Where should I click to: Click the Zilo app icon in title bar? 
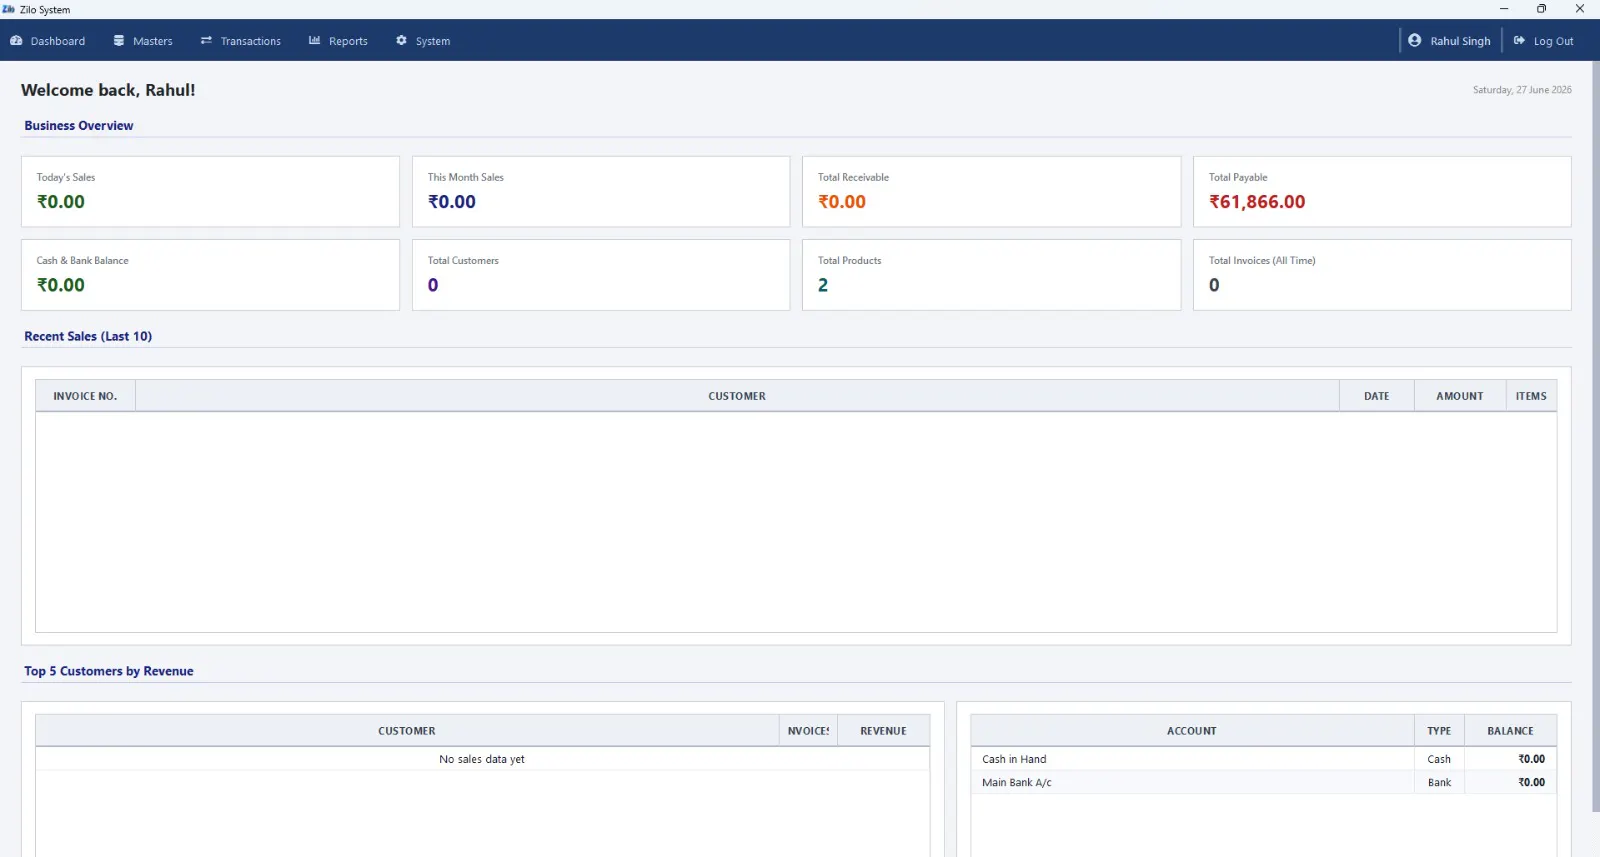9,9
